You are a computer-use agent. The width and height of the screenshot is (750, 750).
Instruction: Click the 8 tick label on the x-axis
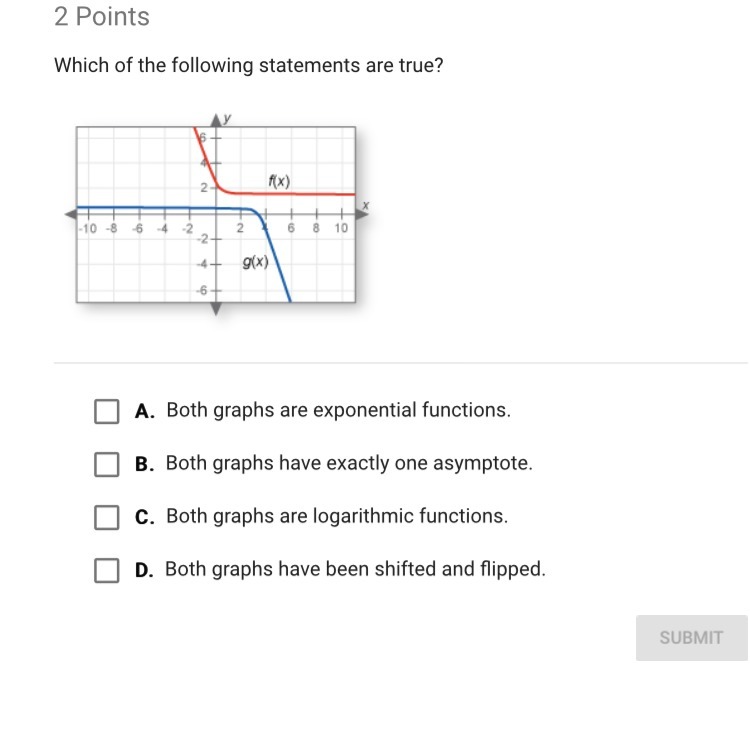click(x=316, y=228)
